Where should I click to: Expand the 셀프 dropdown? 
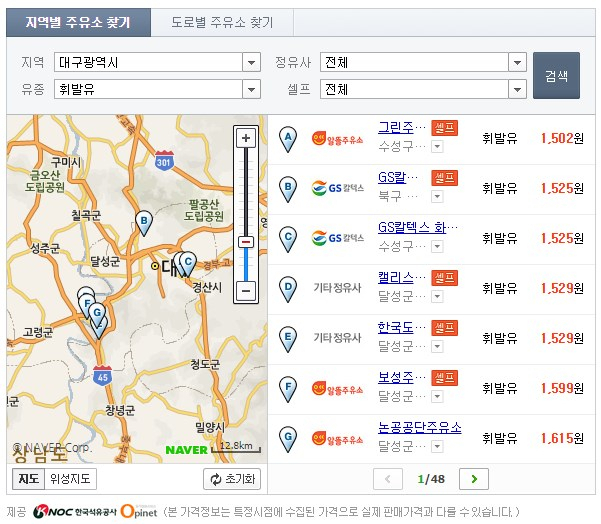[x=423, y=89]
